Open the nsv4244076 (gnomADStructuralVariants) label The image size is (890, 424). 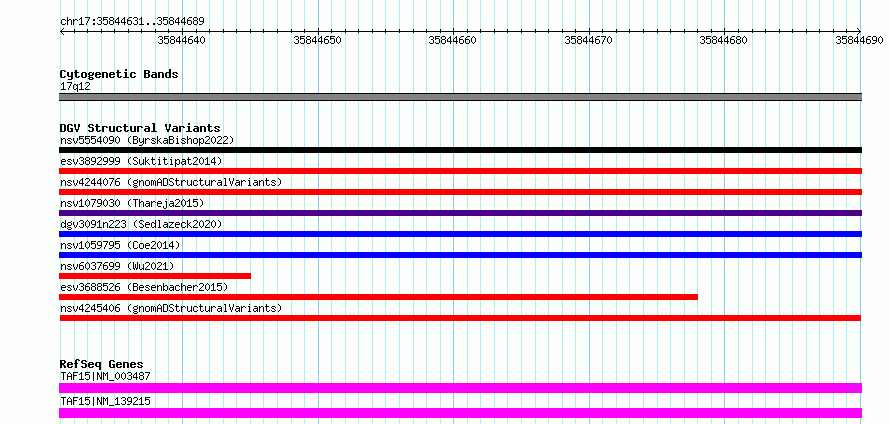pyautogui.click(x=171, y=182)
